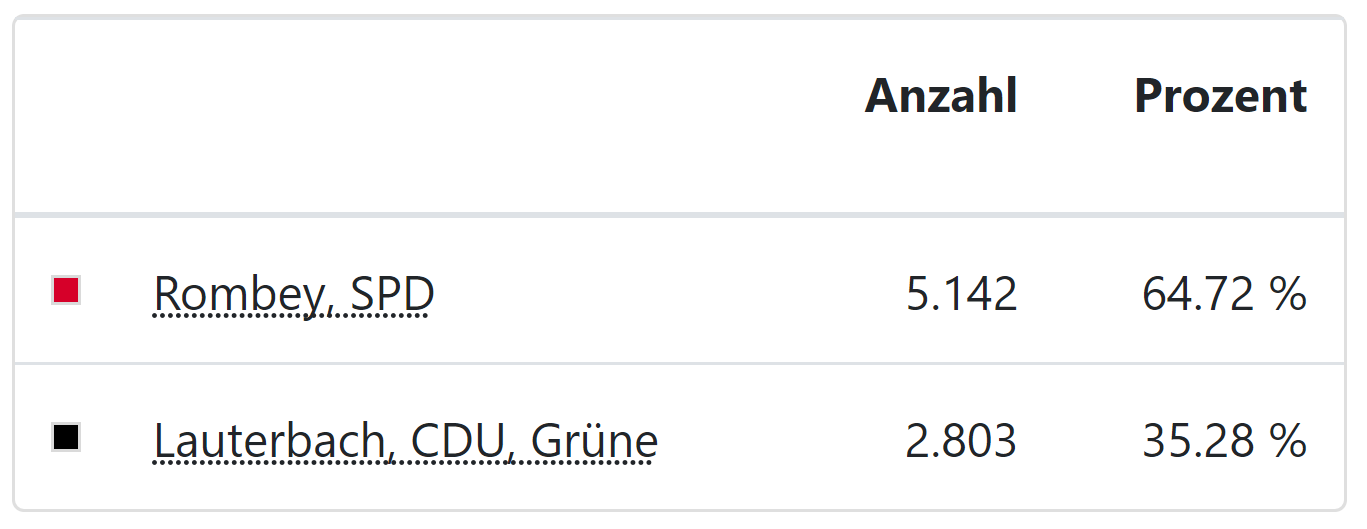Click the surname Rombey

[241, 294]
